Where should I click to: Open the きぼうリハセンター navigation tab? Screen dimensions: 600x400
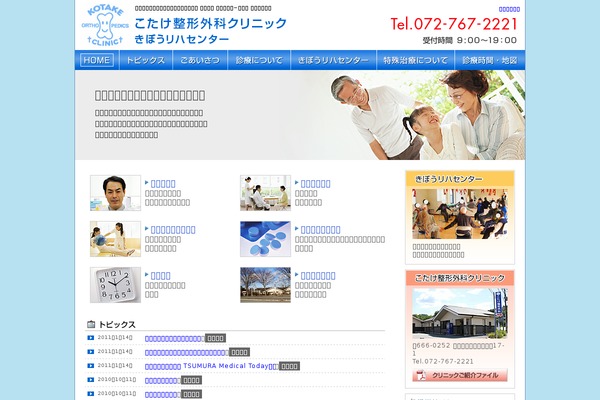click(x=333, y=60)
